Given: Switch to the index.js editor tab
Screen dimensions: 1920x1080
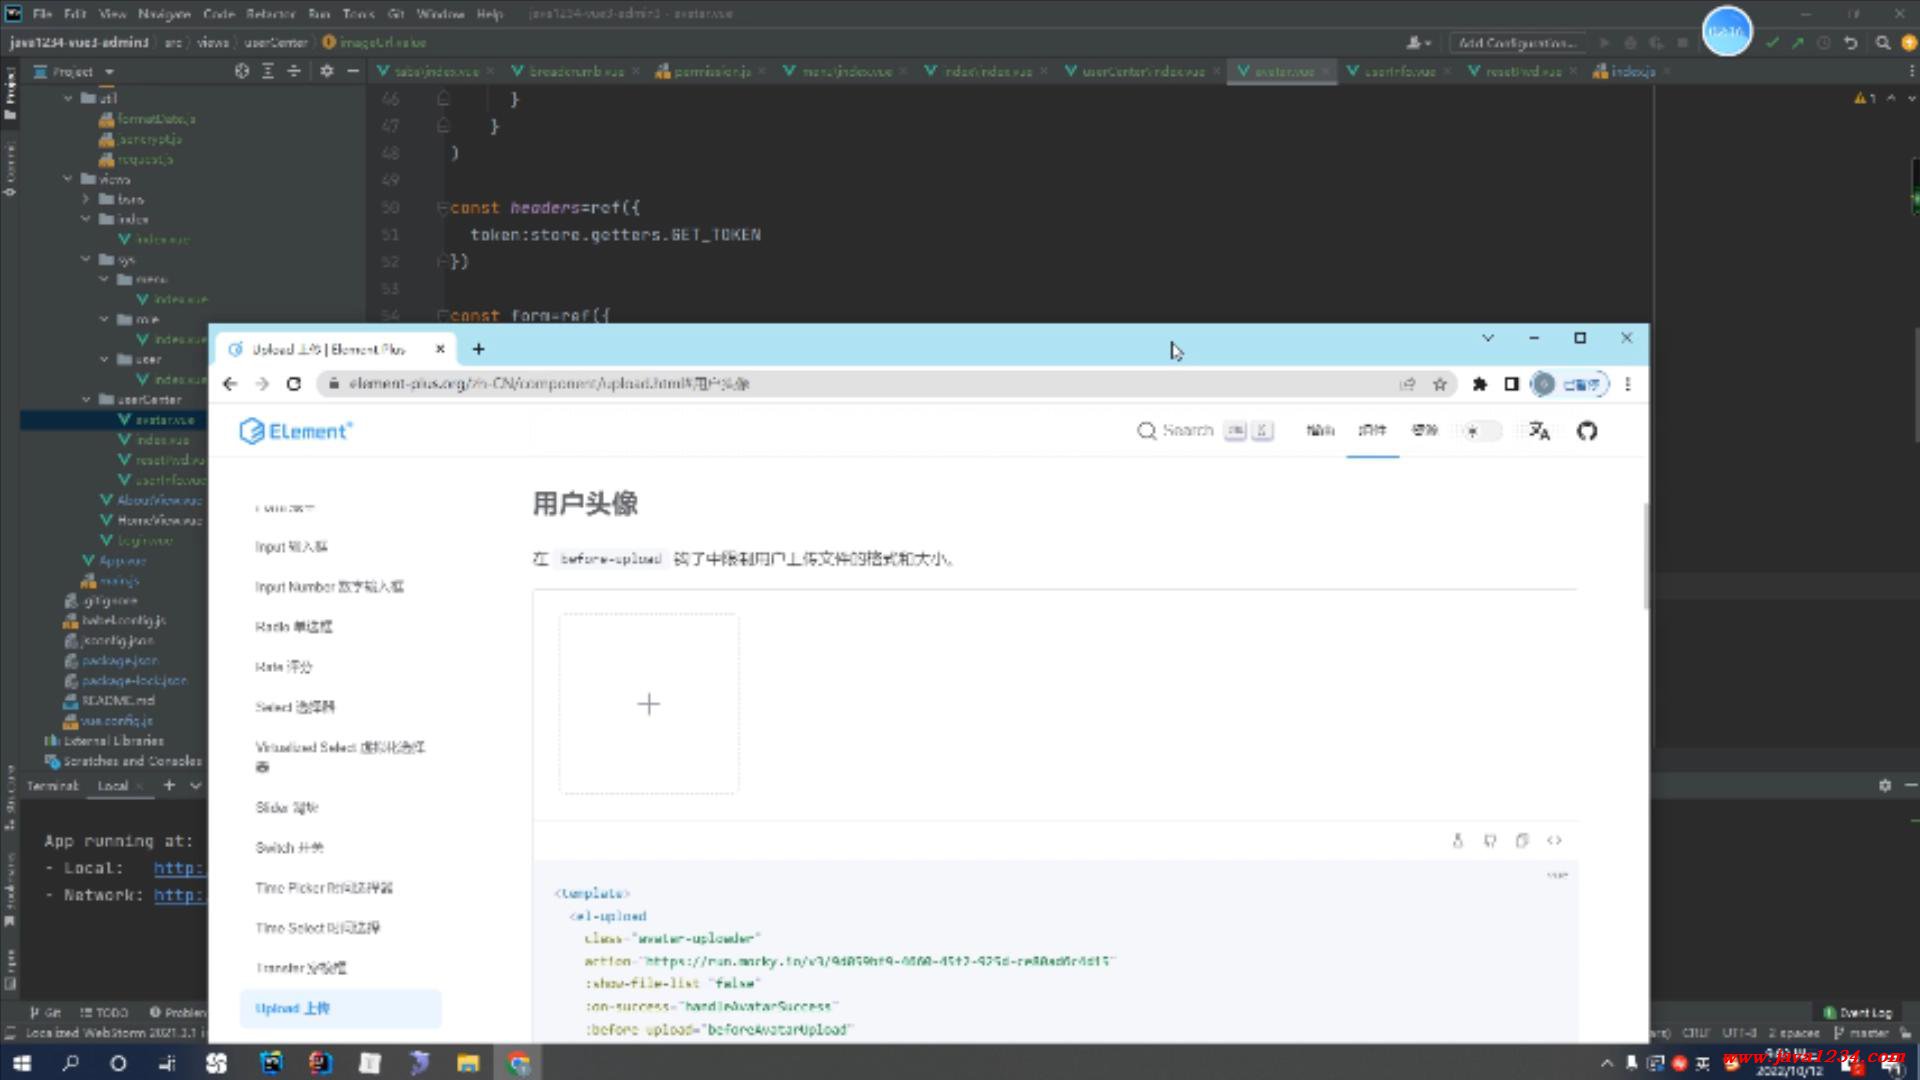Looking at the screenshot, I should click(x=1632, y=71).
